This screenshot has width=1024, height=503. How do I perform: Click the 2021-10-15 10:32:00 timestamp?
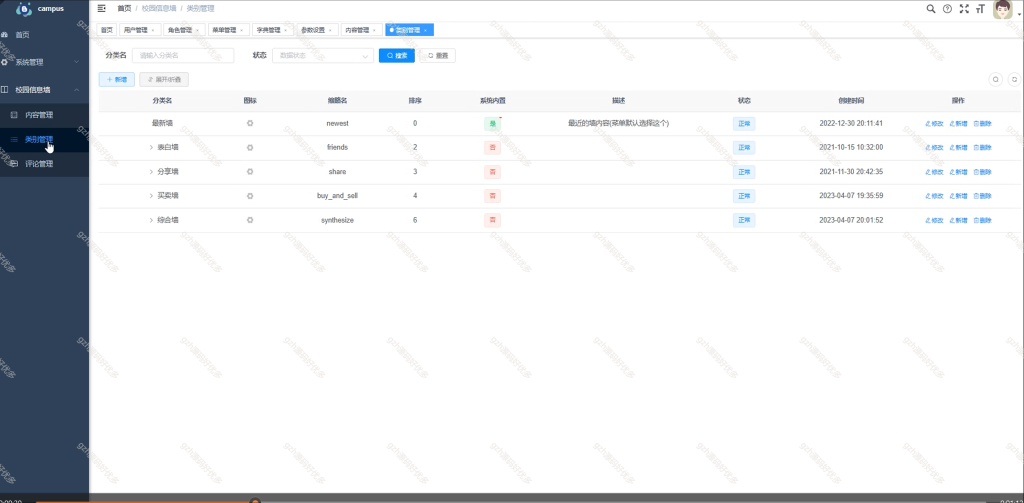851,148
